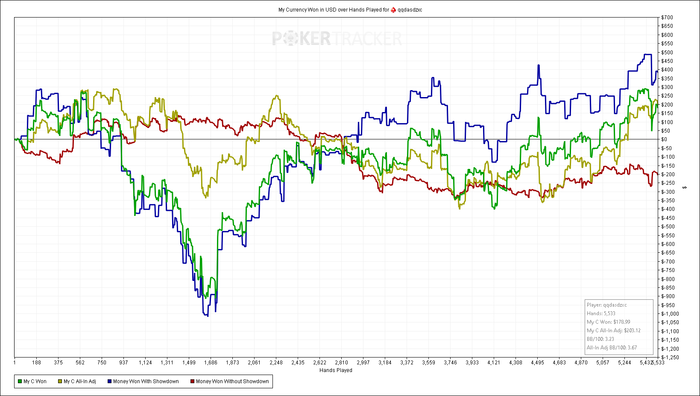
Task: Click the $500 y-axis label
Action: point(667,52)
